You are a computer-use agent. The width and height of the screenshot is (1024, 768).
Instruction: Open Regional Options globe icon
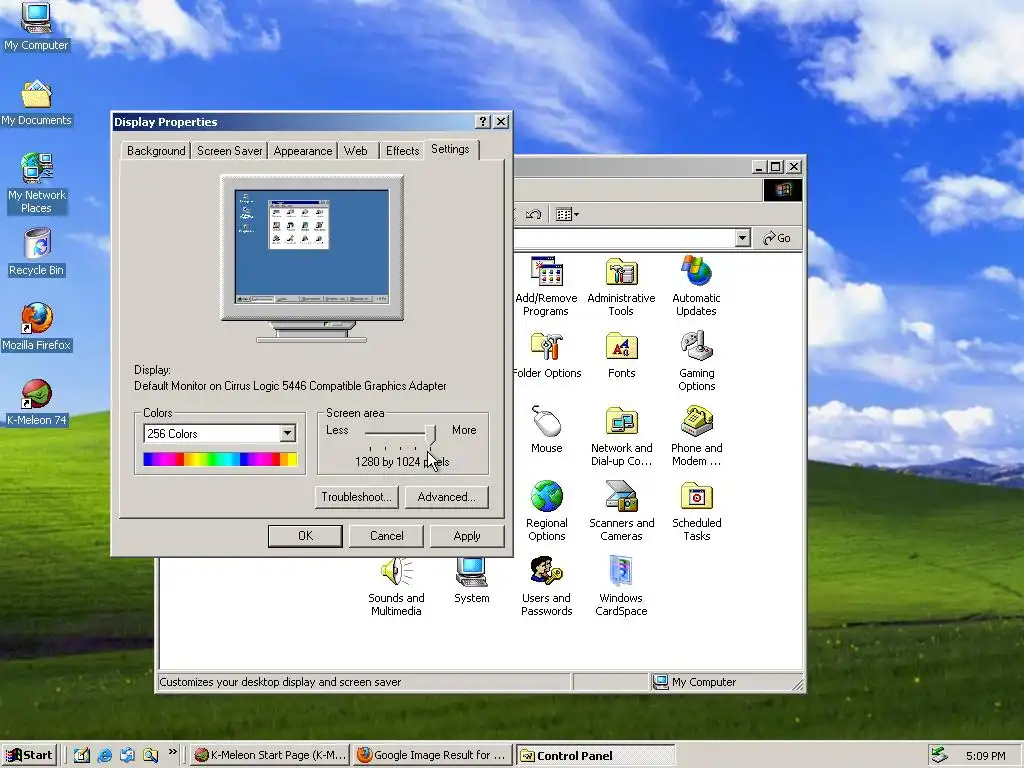547,511
